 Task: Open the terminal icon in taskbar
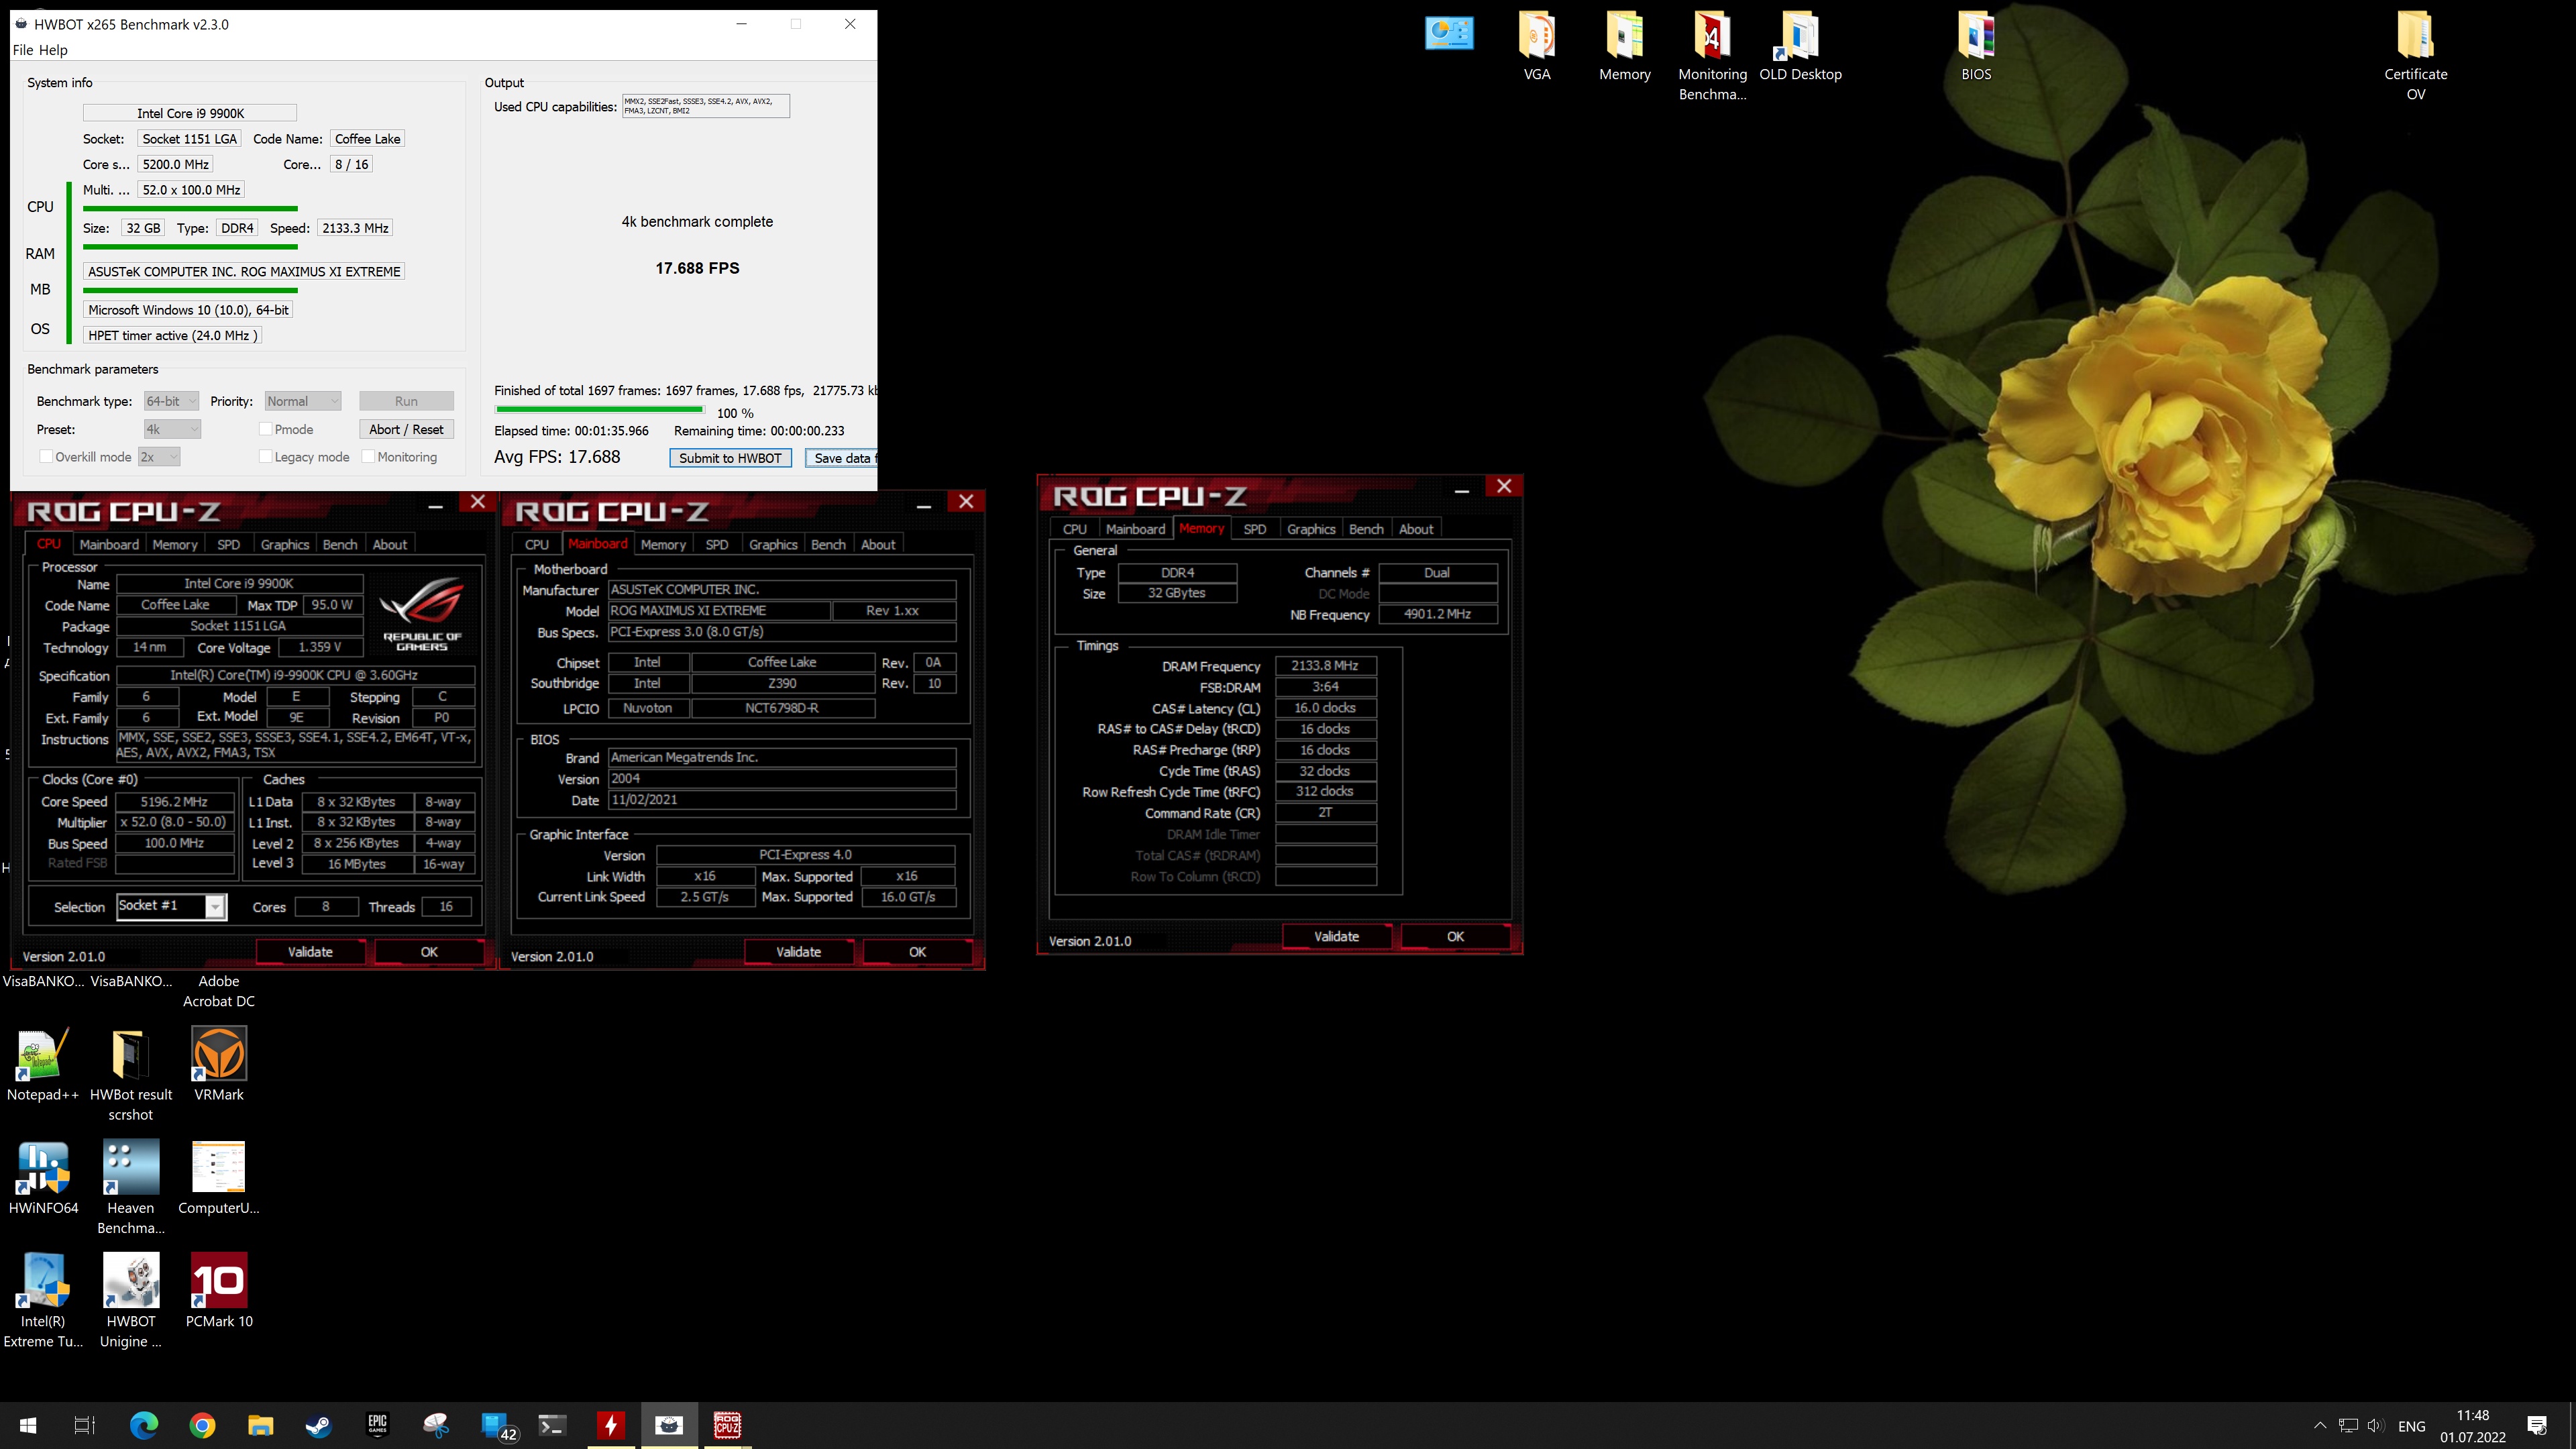tap(552, 1425)
